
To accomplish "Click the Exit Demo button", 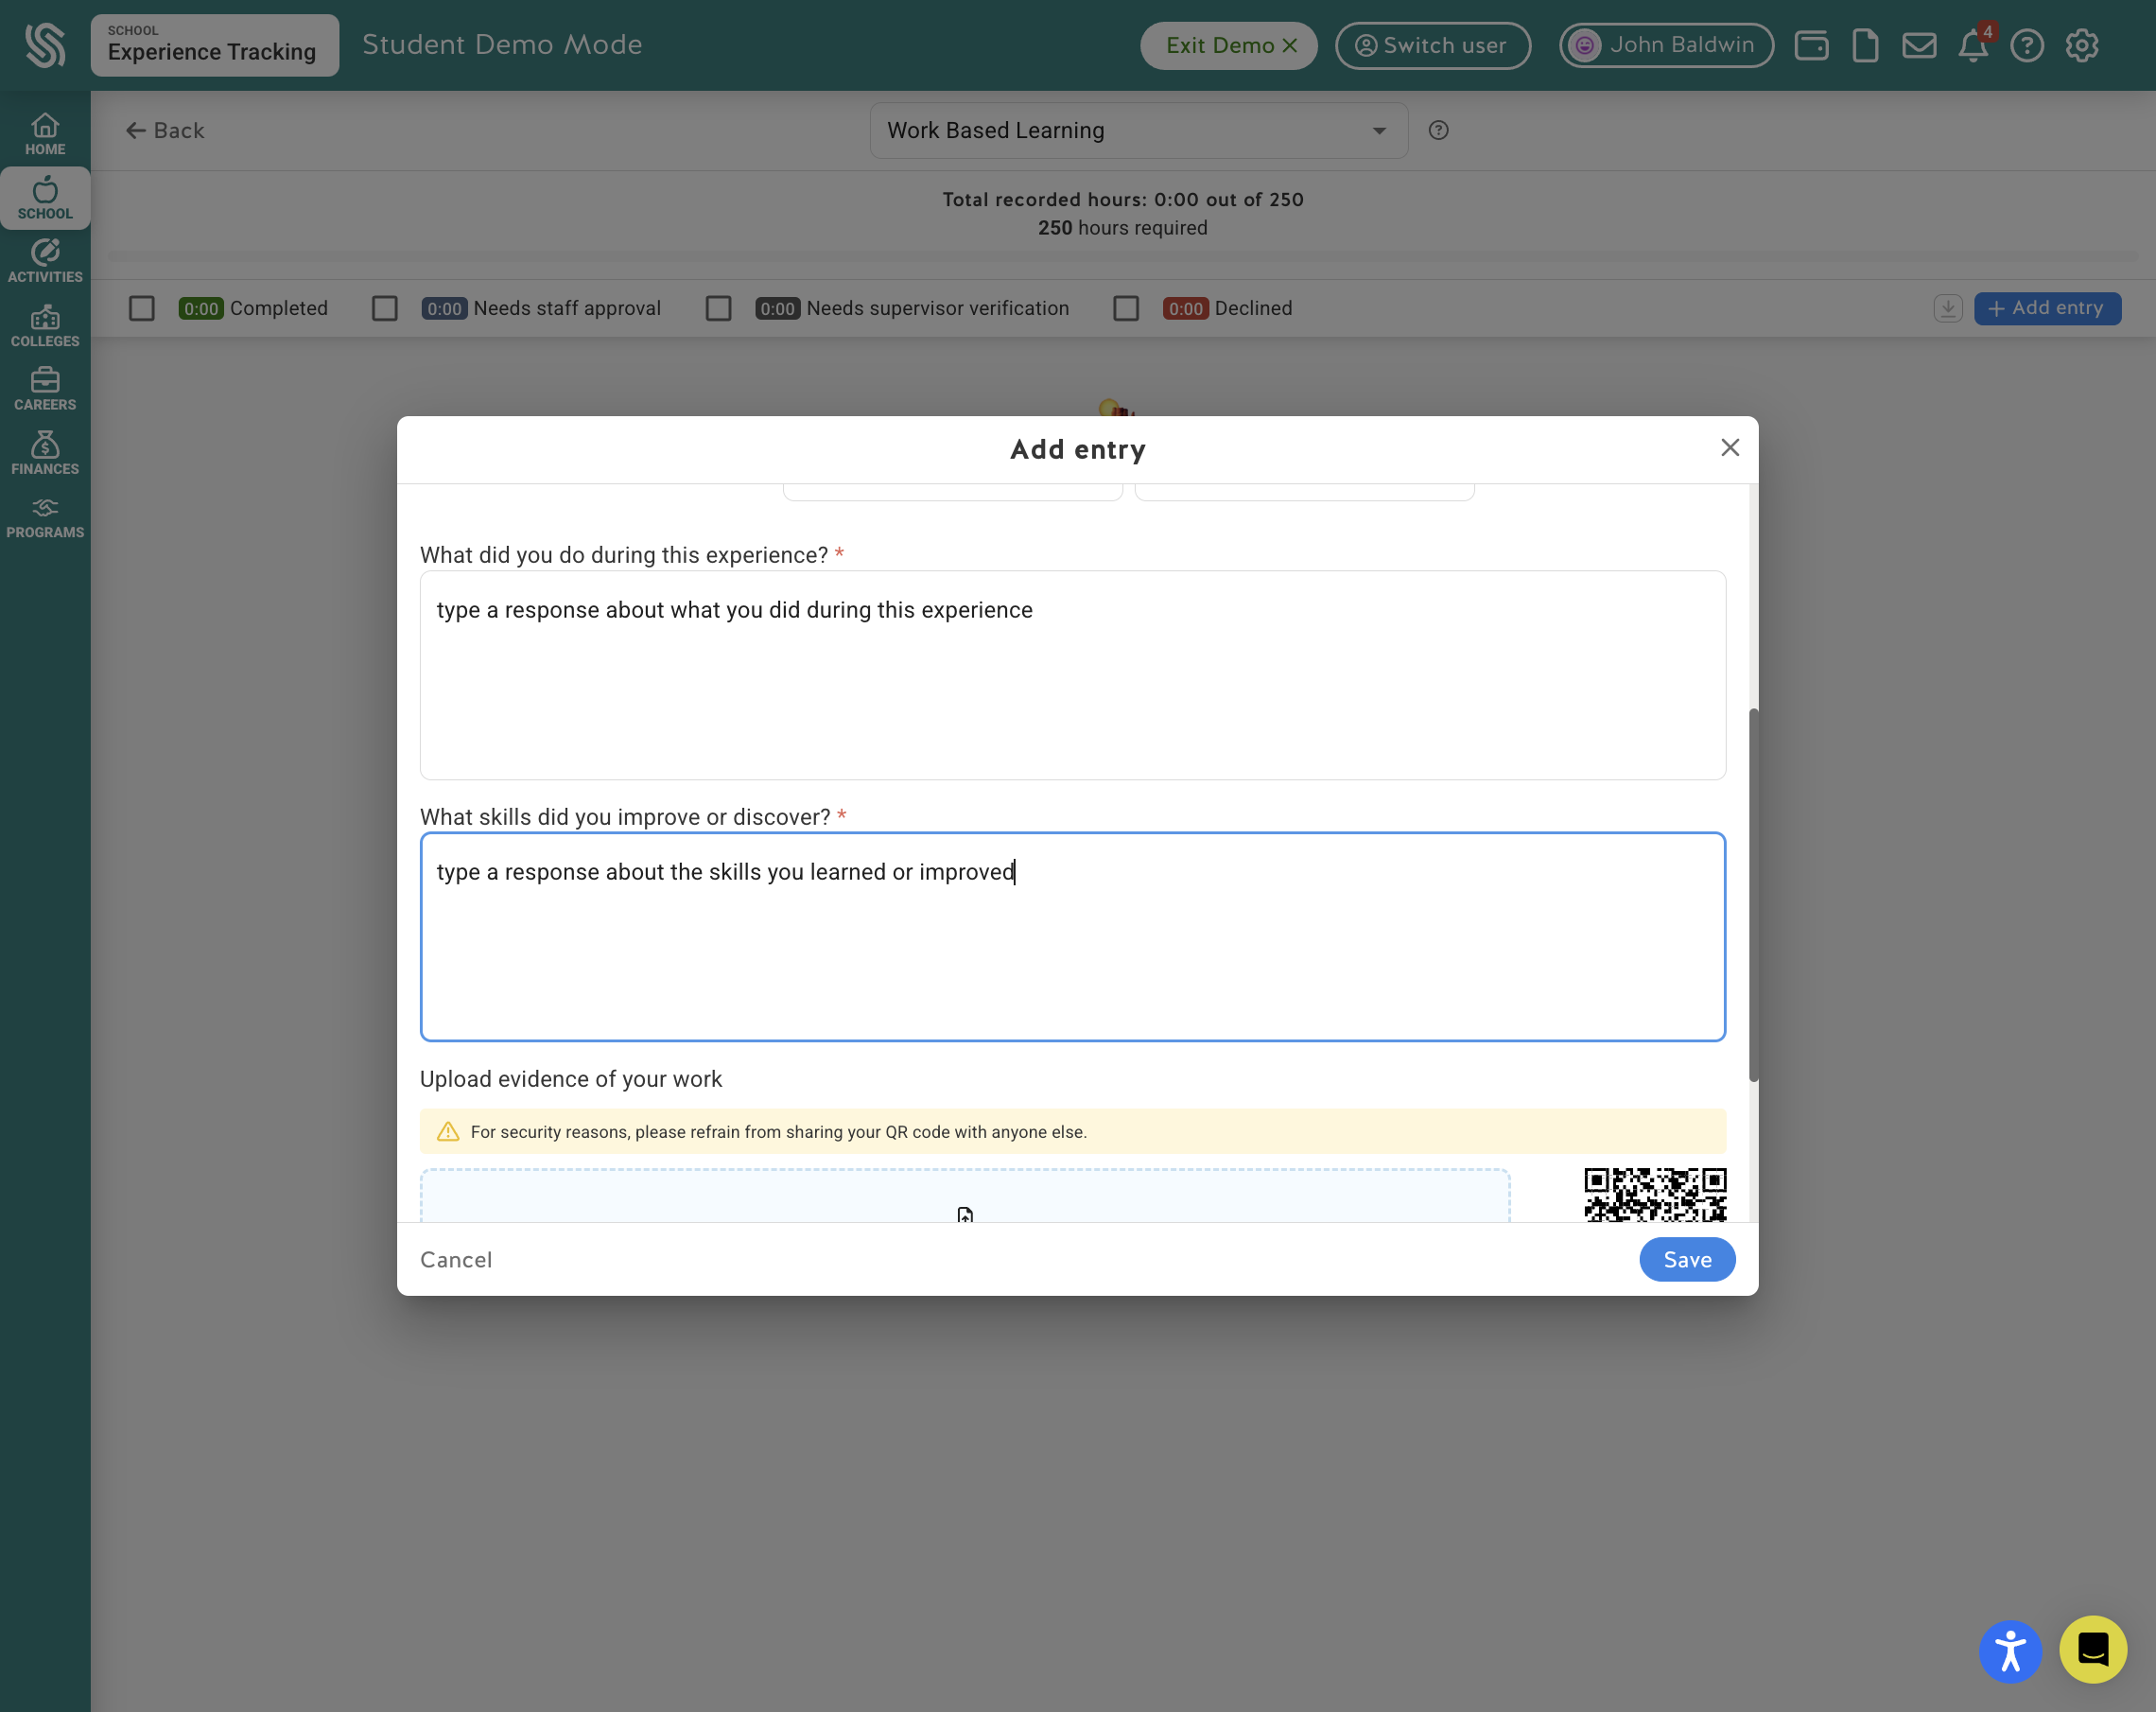I will pos(1229,45).
